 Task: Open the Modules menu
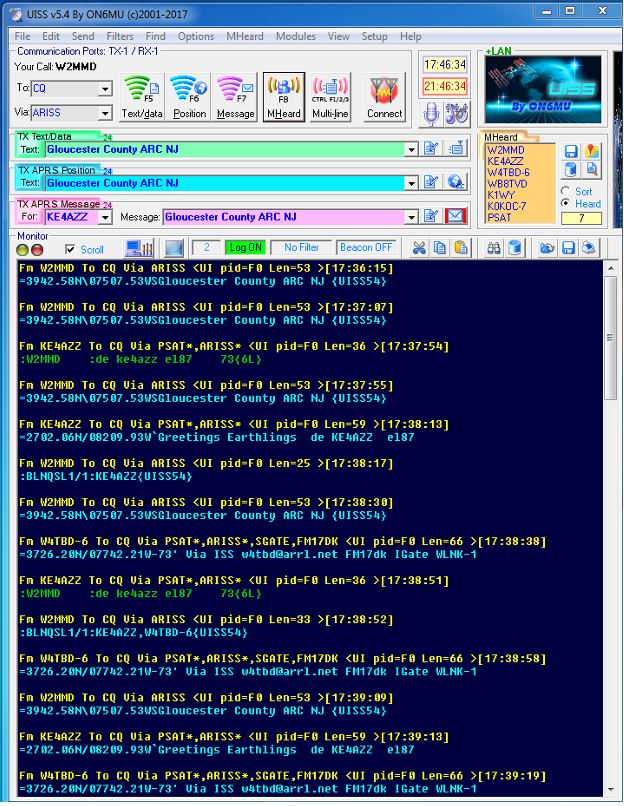(296, 36)
